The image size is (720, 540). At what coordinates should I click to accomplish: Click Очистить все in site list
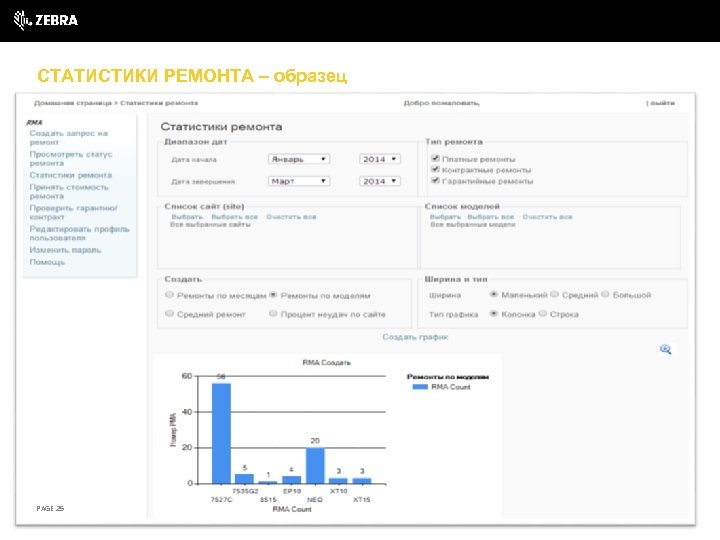[x=291, y=217]
